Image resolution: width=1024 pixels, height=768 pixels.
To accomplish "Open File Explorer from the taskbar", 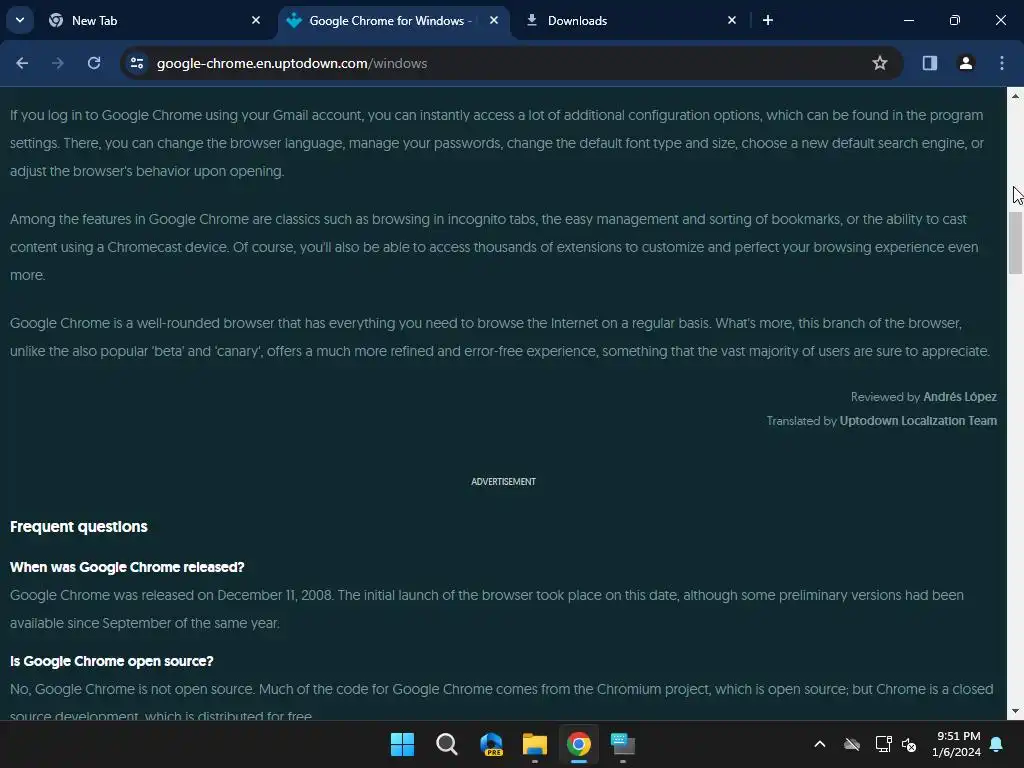I will click(x=535, y=744).
